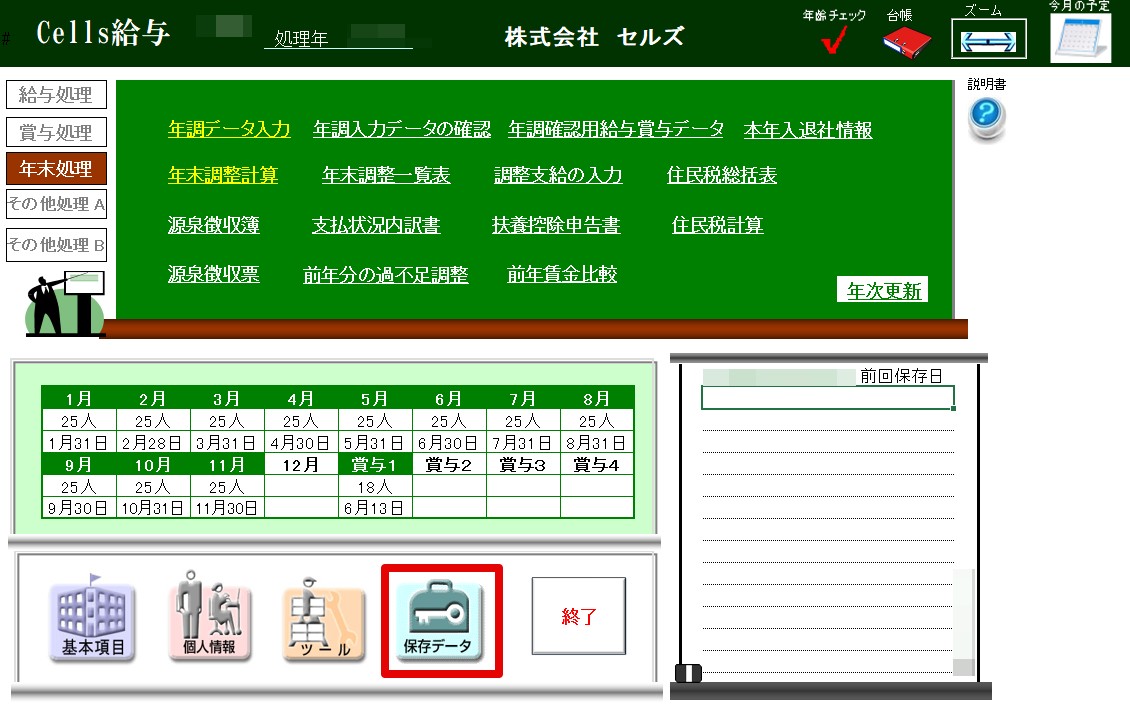Open the 年末調整計算 link
Viewport: 1130px width, 713px height.
pyautogui.click(x=223, y=175)
